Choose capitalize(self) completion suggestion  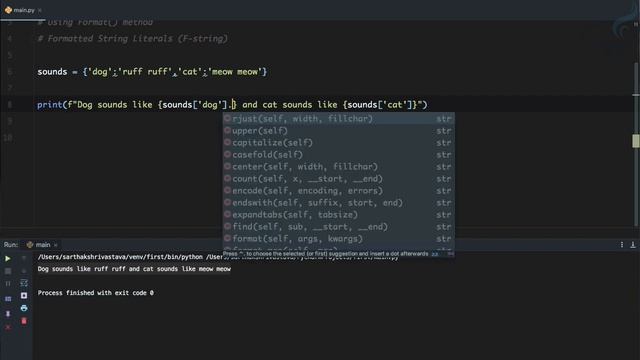[x=338, y=142]
